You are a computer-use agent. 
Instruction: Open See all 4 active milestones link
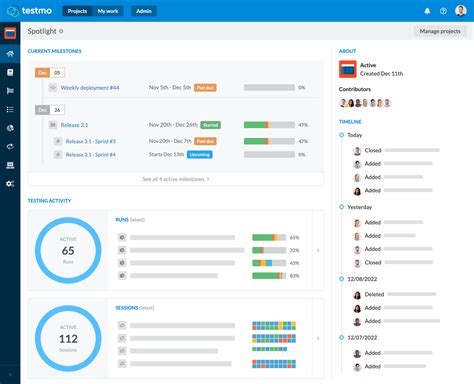coord(176,179)
